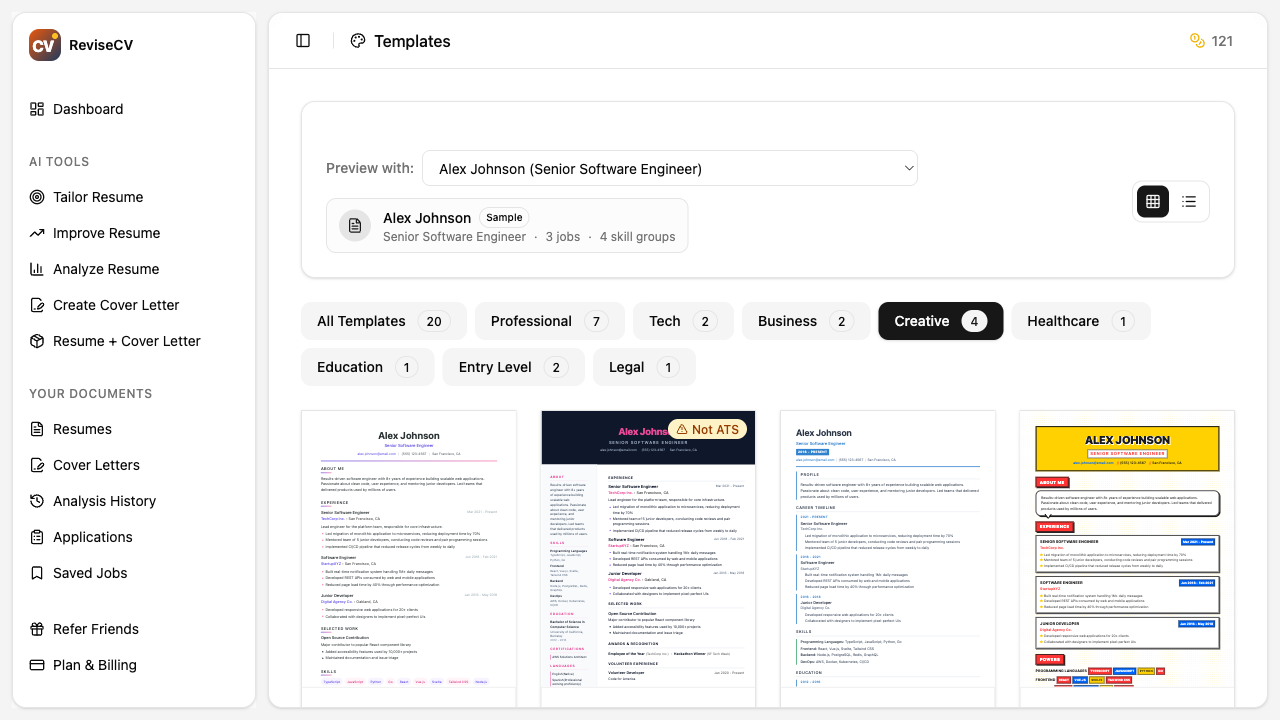
Task: Collapse the sidebar using the panel icon
Action: point(303,40)
